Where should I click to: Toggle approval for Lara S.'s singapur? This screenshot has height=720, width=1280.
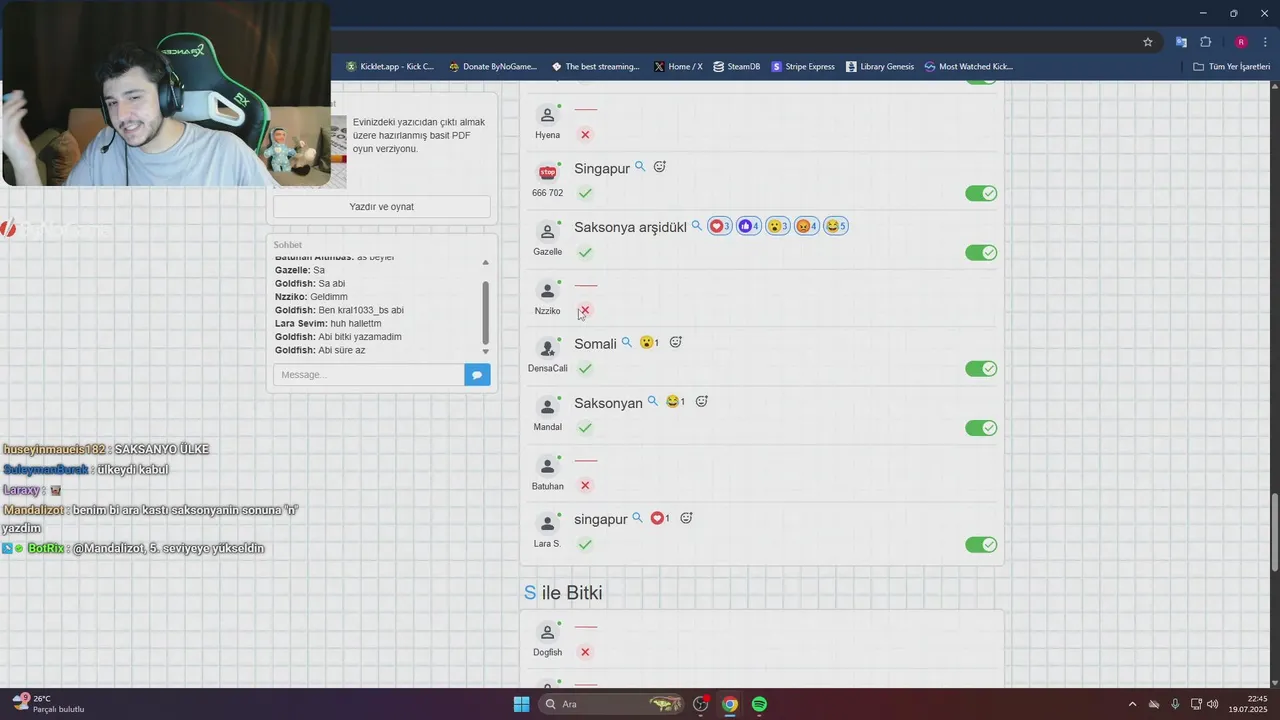(x=981, y=545)
